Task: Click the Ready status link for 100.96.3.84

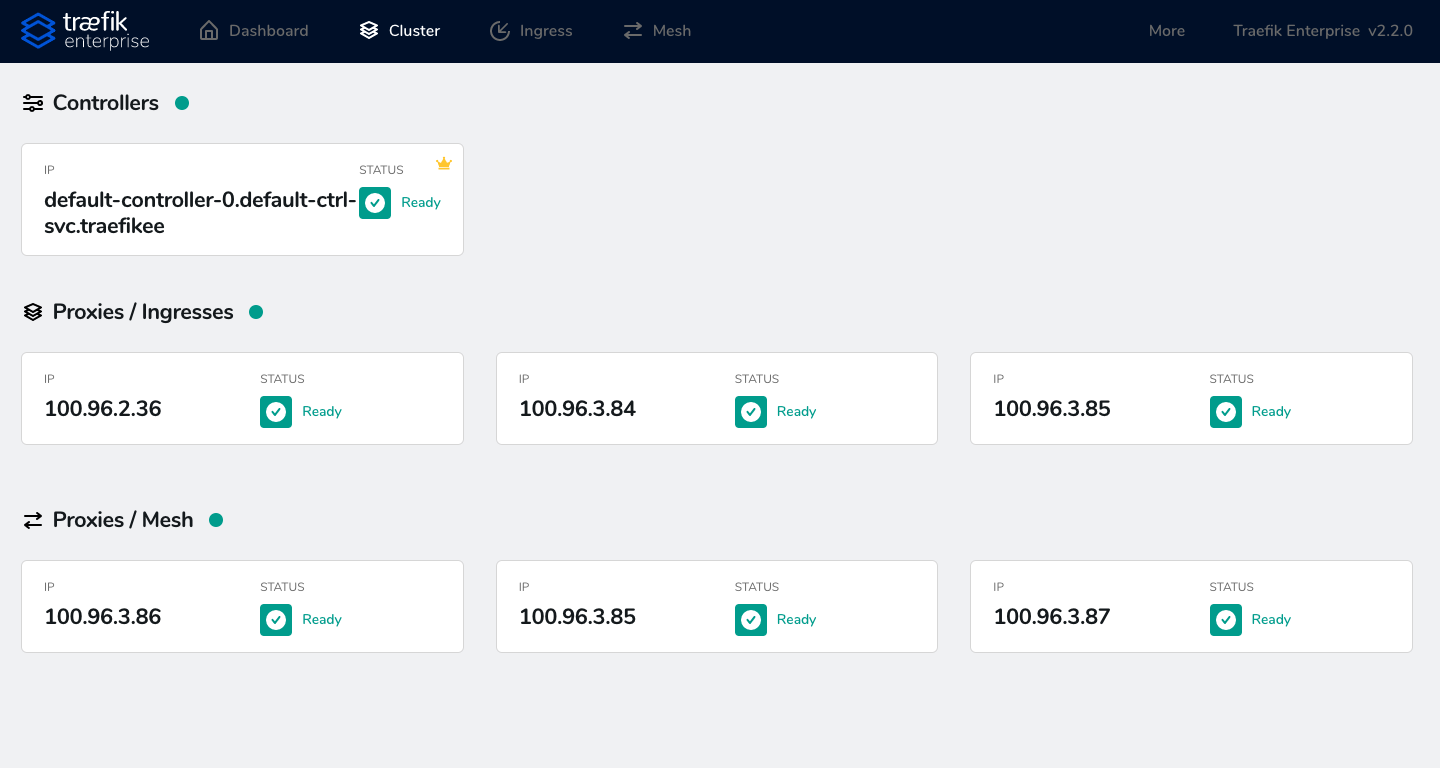Action: tap(796, 412)
